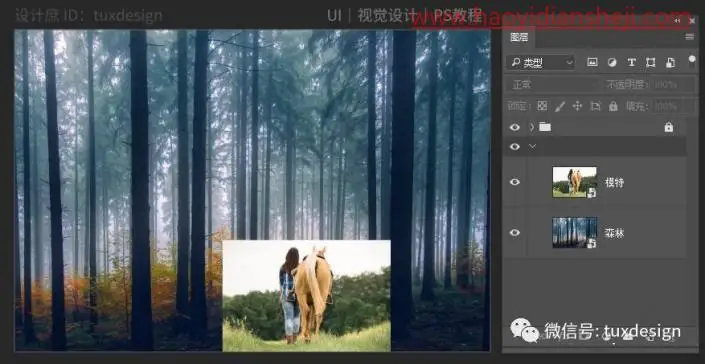Filter layers by adjustment layers icon

pyautogui.click(x=612, y=63)
